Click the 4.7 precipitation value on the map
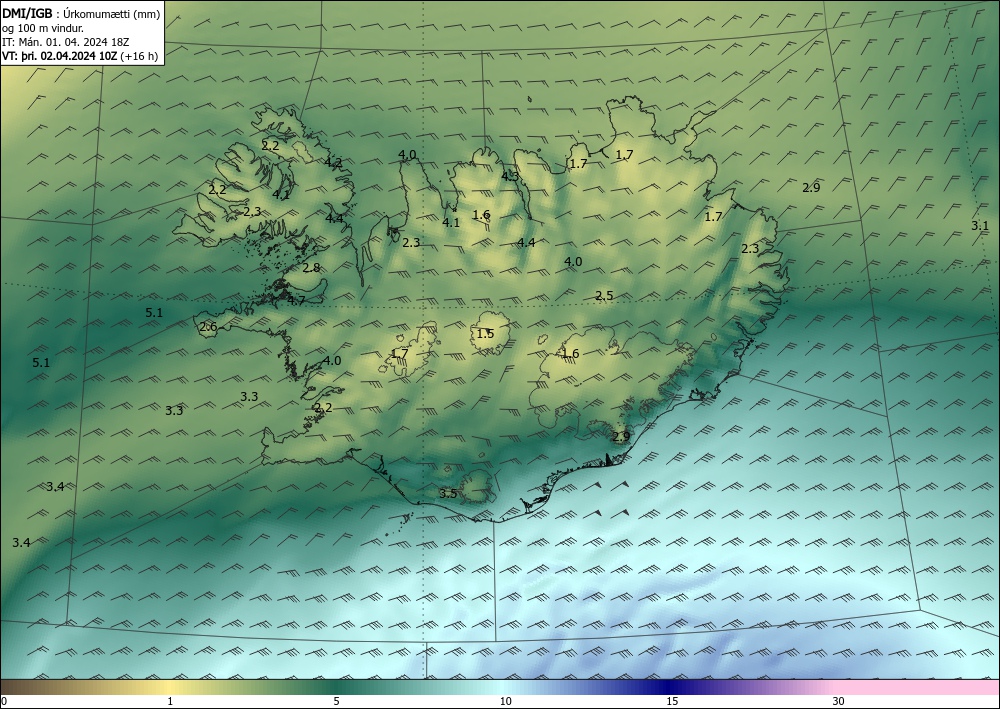1000x709 pixels. (x=296, y=300)
